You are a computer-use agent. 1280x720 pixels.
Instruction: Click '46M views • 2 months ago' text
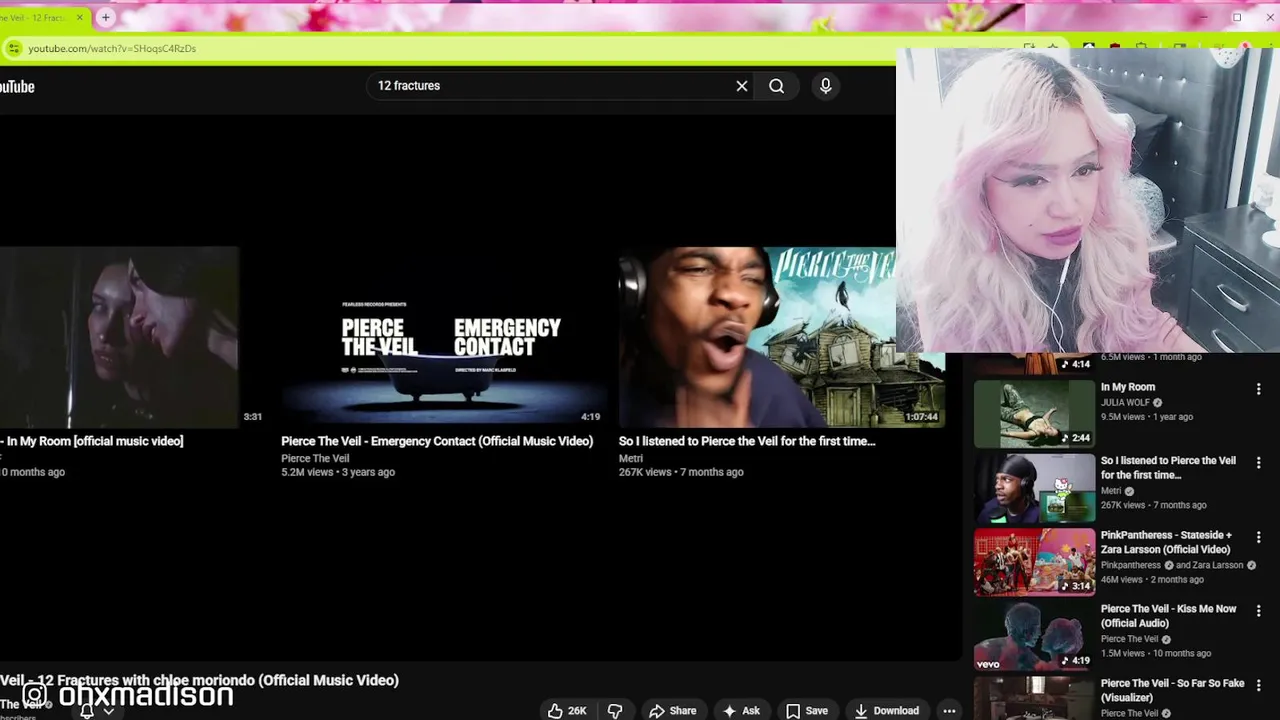(1152, 579)
